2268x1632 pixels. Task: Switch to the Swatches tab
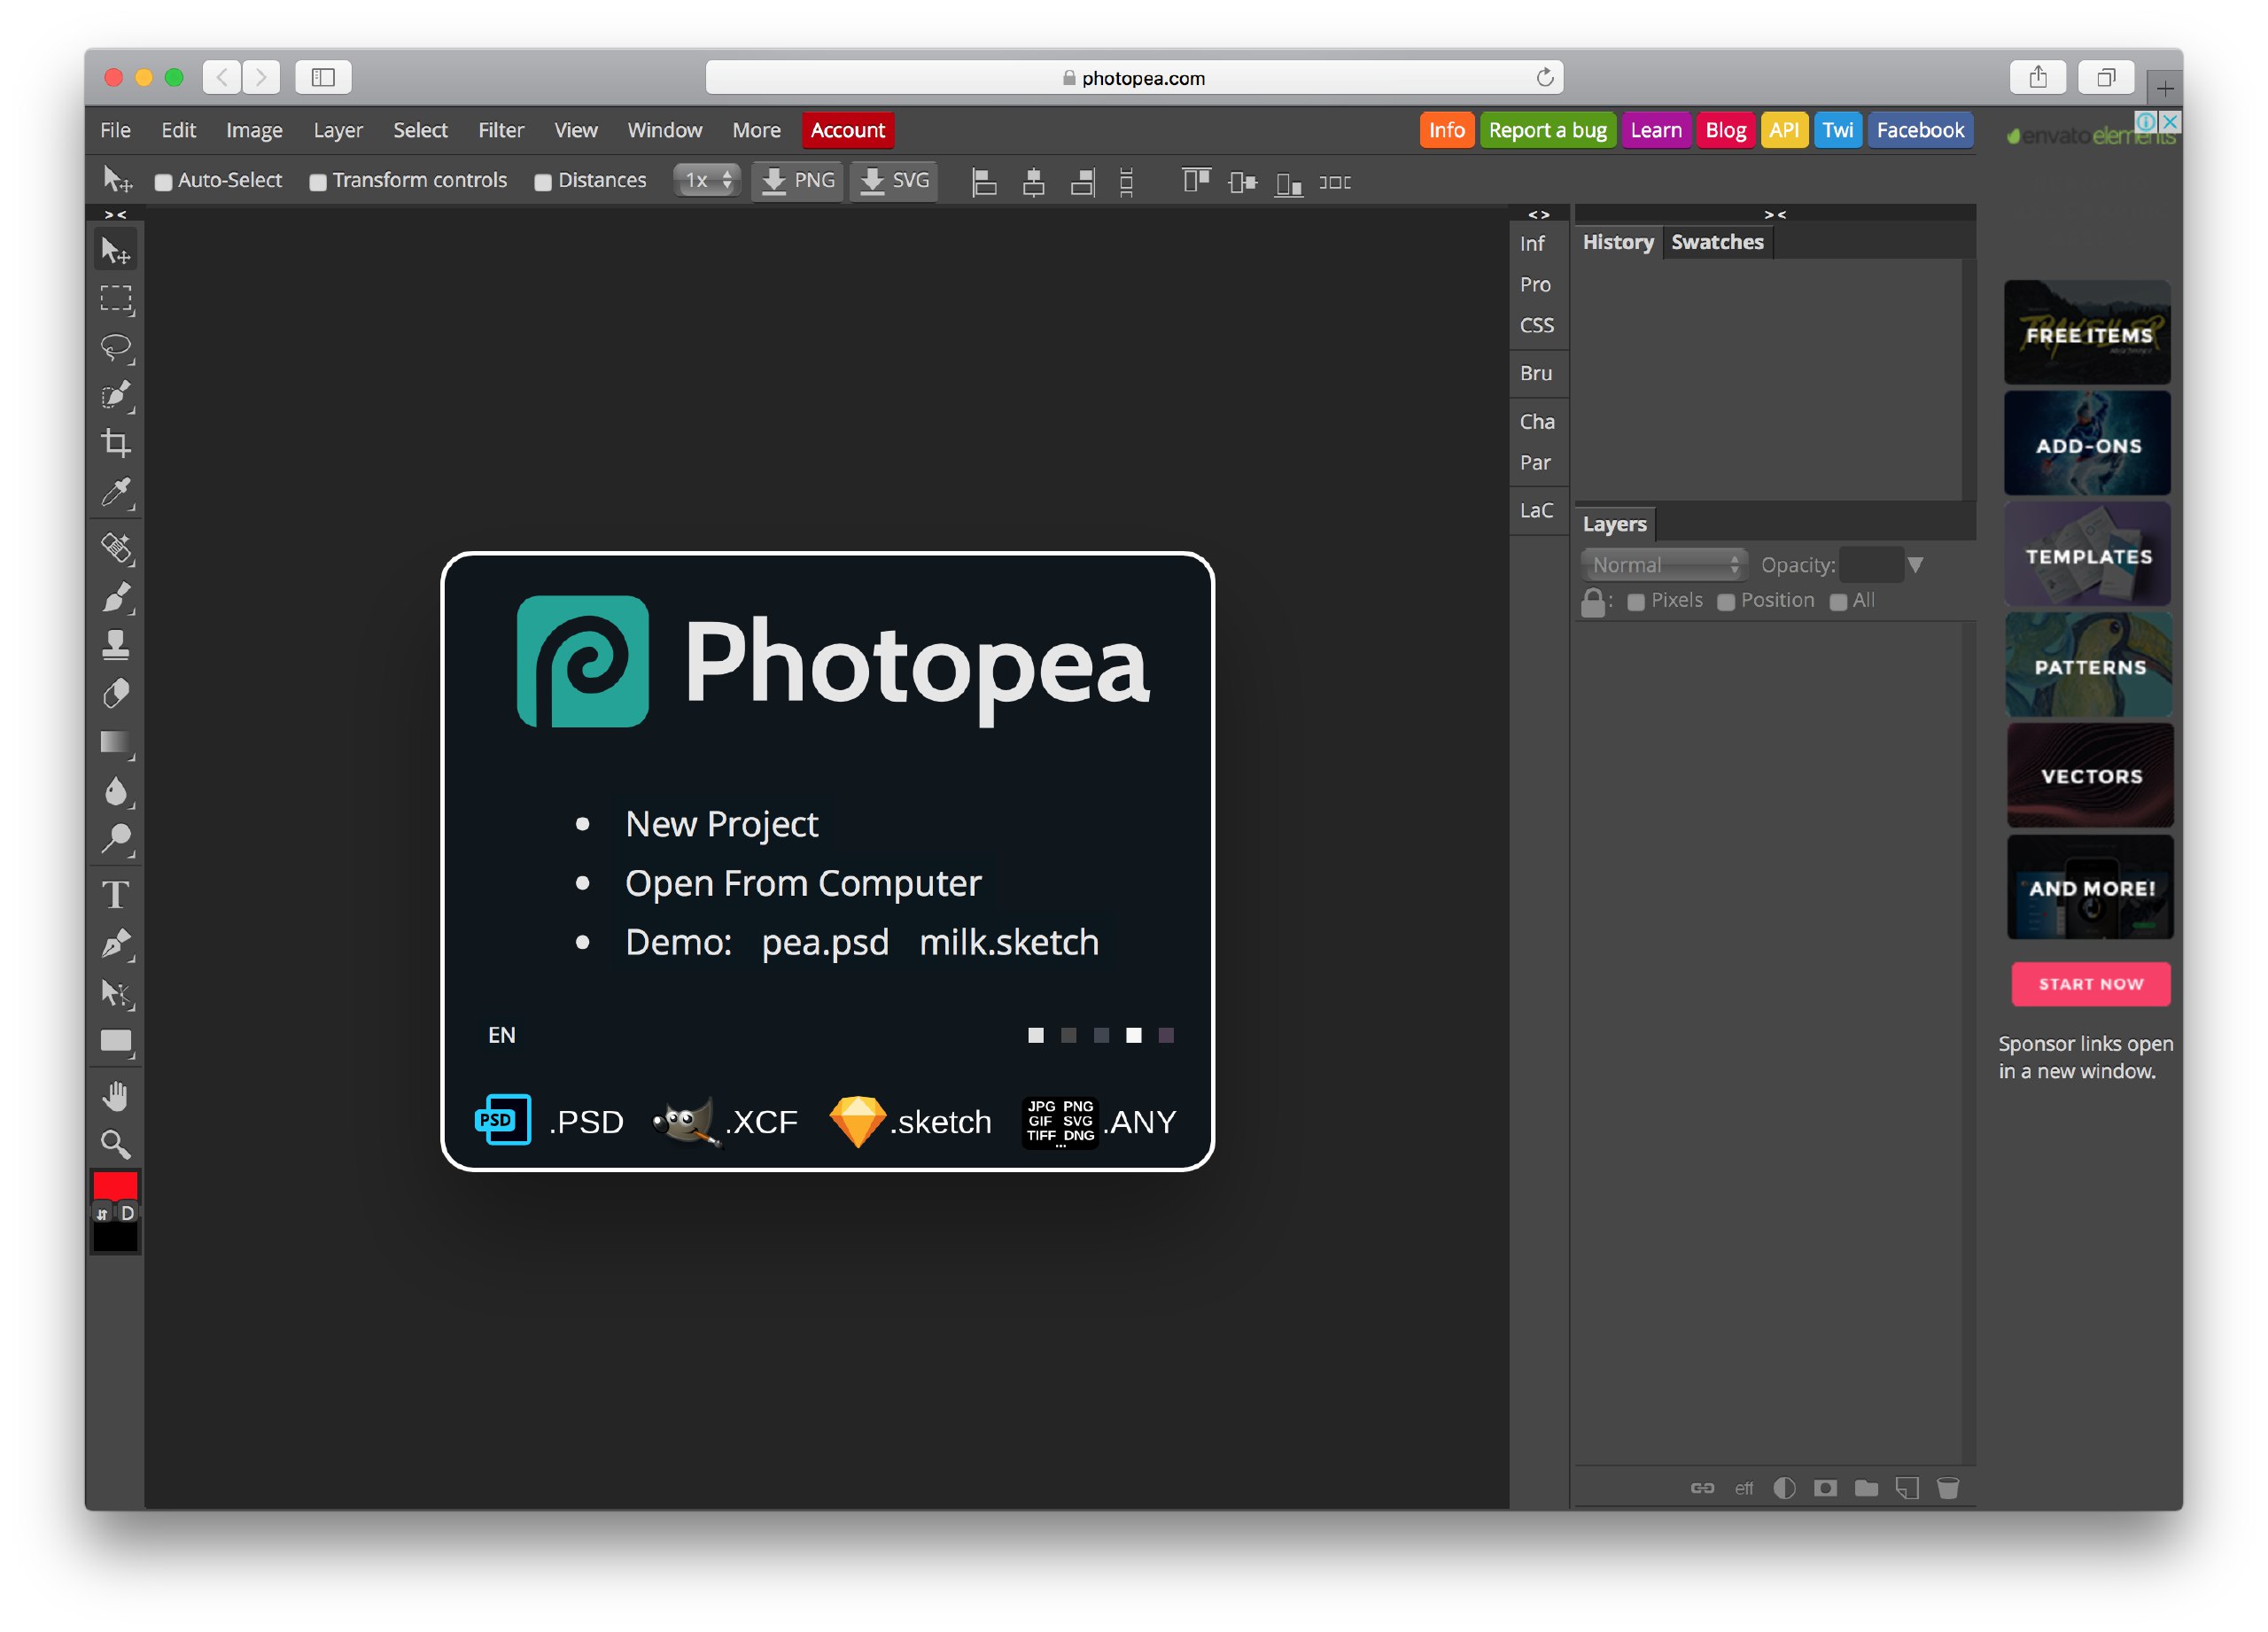tap(1717, 242)
